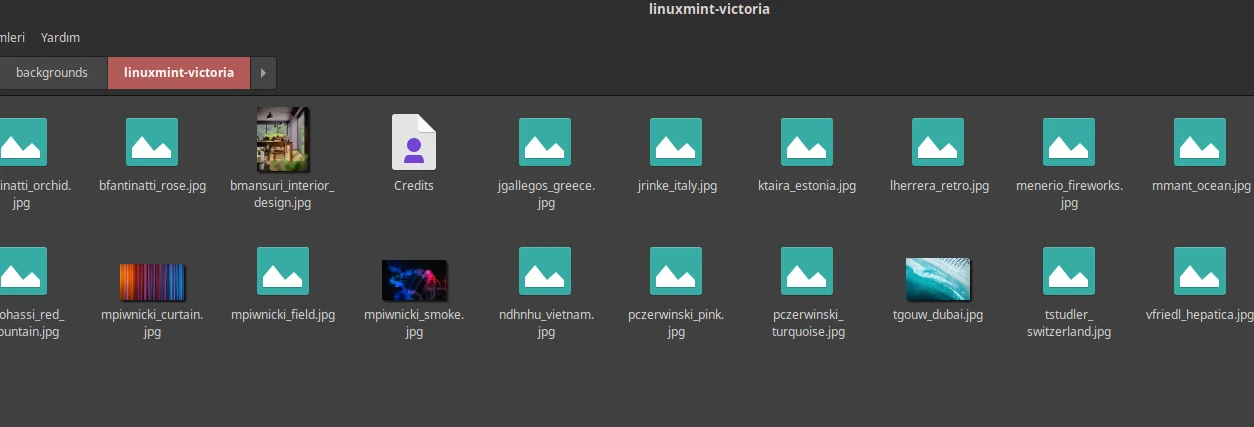This screenshot has height=427, width=1254.
Task: Click the ktaira_estonia.jpg file name
Action: tap(807, 186)
